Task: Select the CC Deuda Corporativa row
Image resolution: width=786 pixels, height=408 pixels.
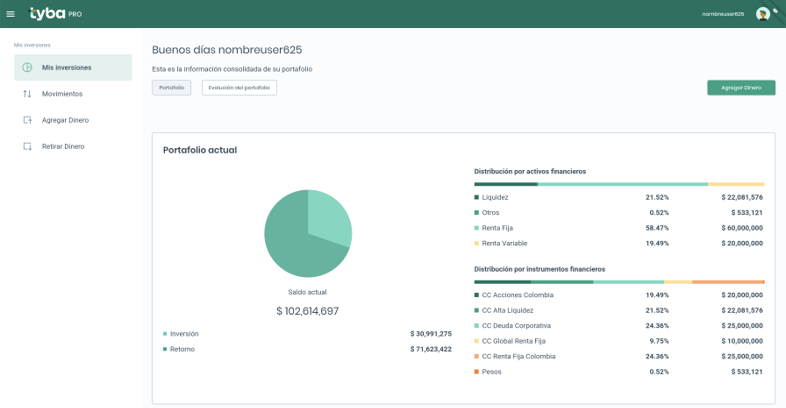Action: (618, 326)
